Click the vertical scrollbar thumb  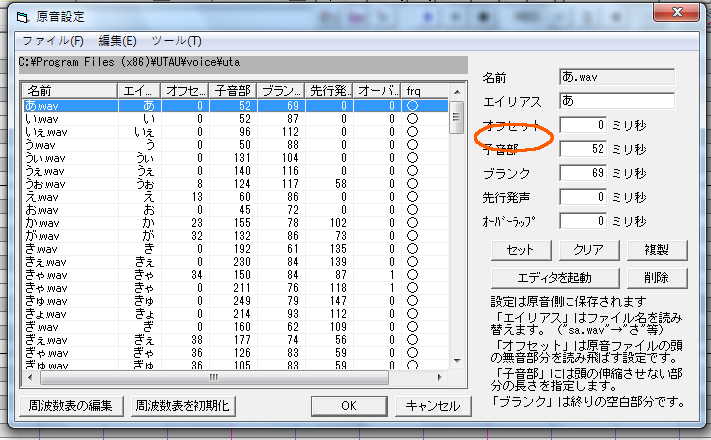click(x=457, y=117)
